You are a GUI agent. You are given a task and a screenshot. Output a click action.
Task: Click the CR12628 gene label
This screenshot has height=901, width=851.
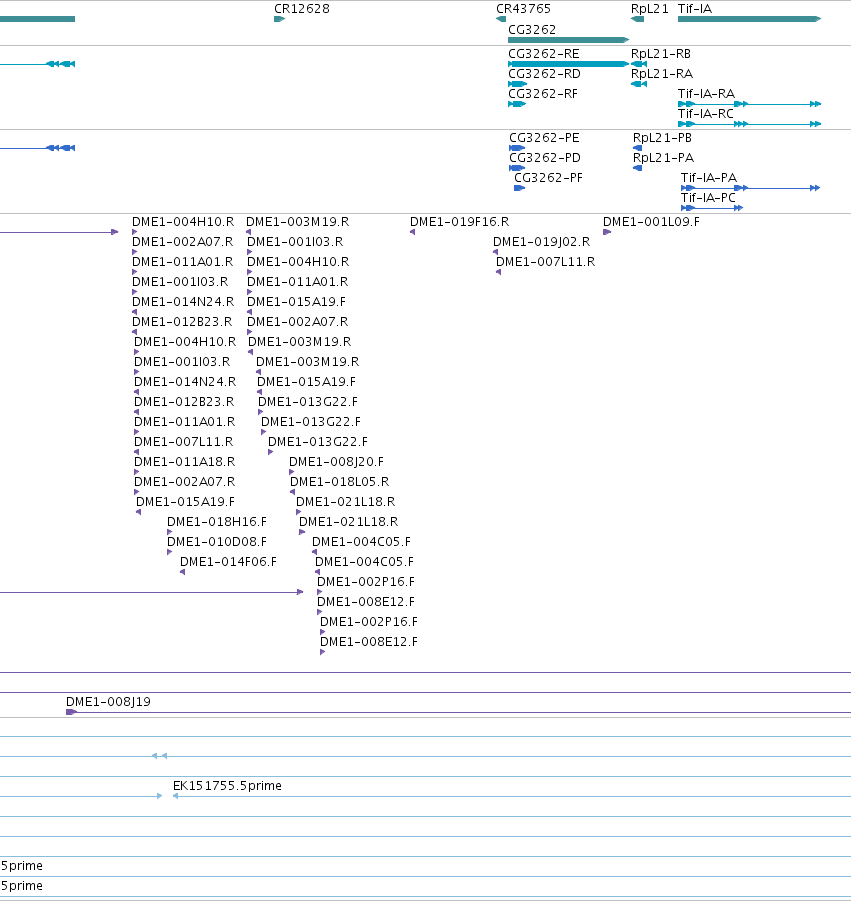302,9
